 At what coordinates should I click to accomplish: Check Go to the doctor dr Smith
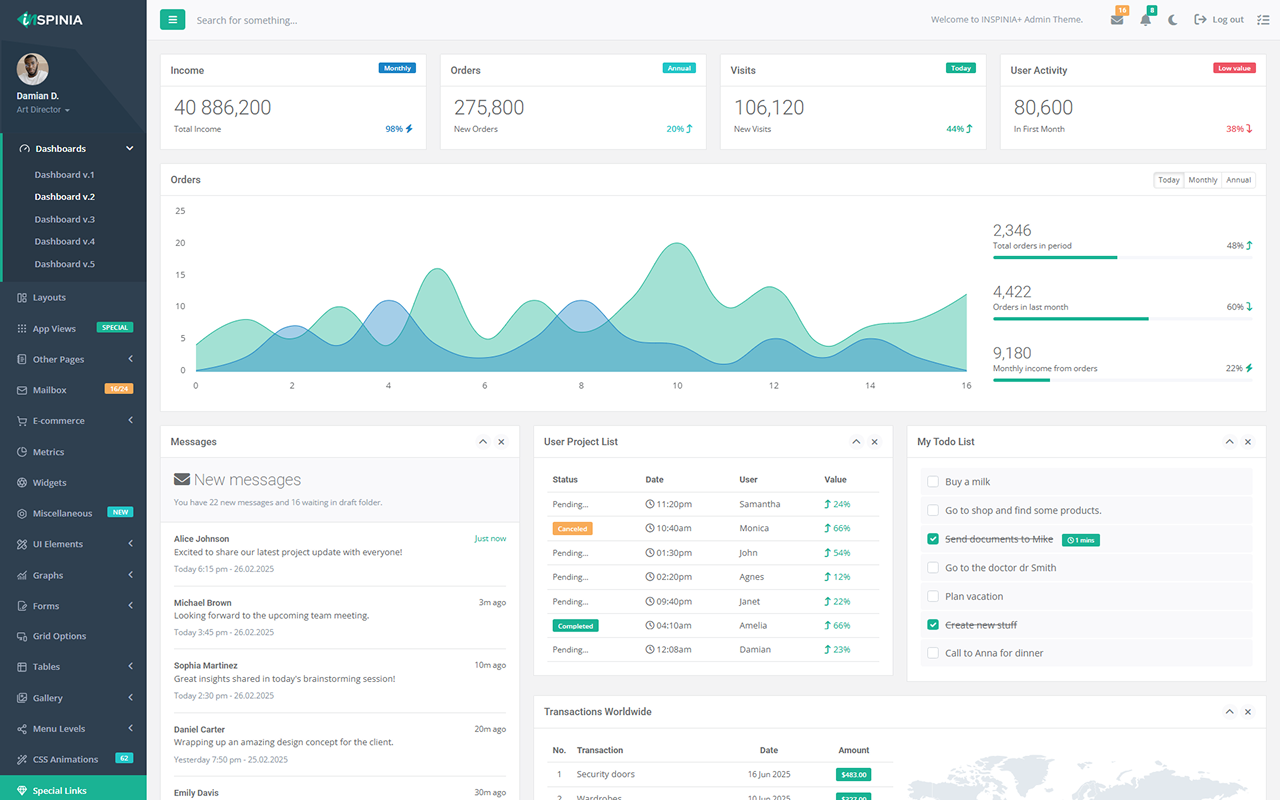tap(933, 567)
